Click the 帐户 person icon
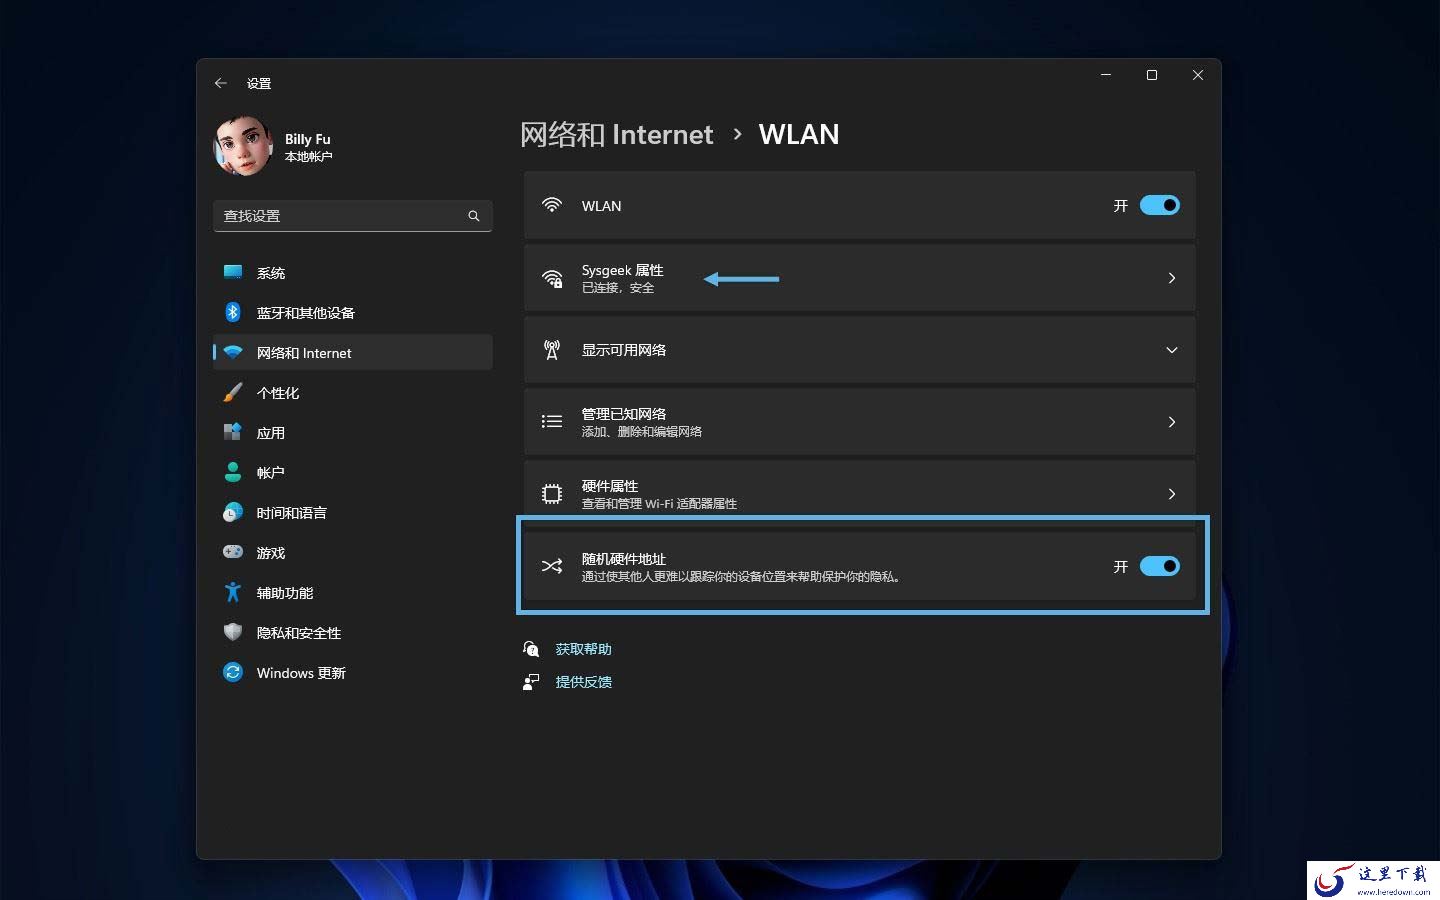The width and height of the screenshot is (1440, 900). point(233,472)
